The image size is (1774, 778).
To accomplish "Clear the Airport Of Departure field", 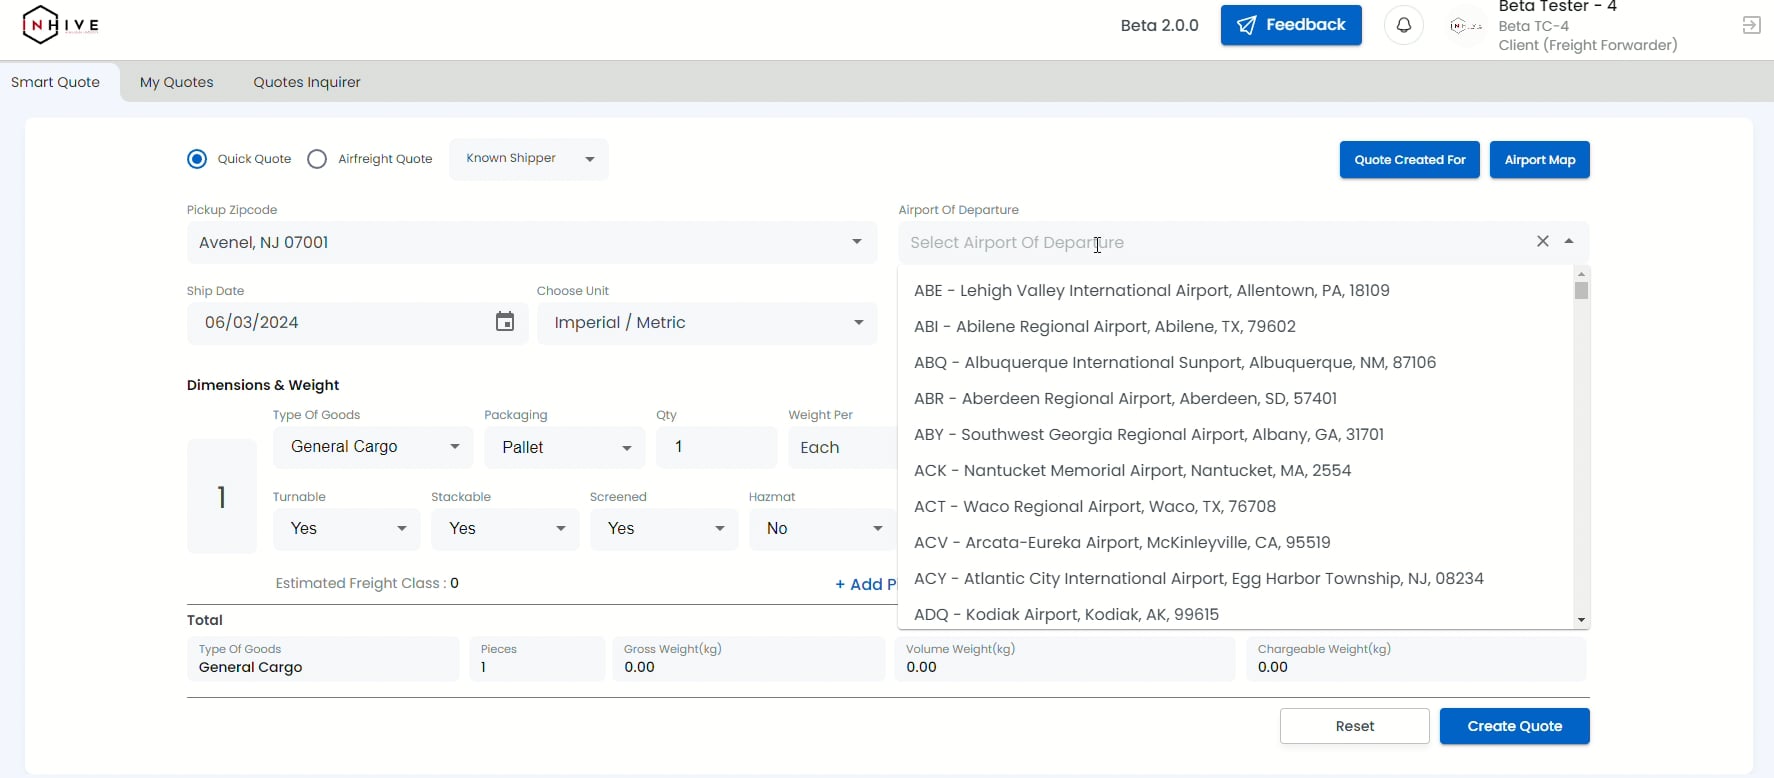I will click(x=1543, y=241).
